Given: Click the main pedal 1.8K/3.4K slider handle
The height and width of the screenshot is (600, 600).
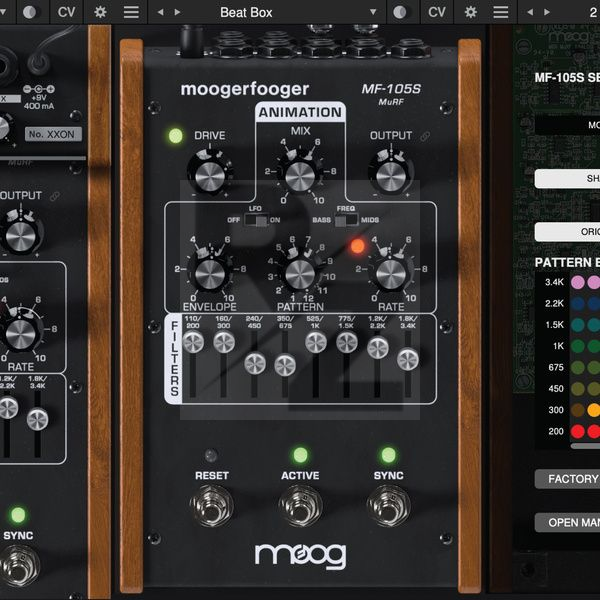Looking at the screenshot, I should pyautogui.click(x=408, y=359).
